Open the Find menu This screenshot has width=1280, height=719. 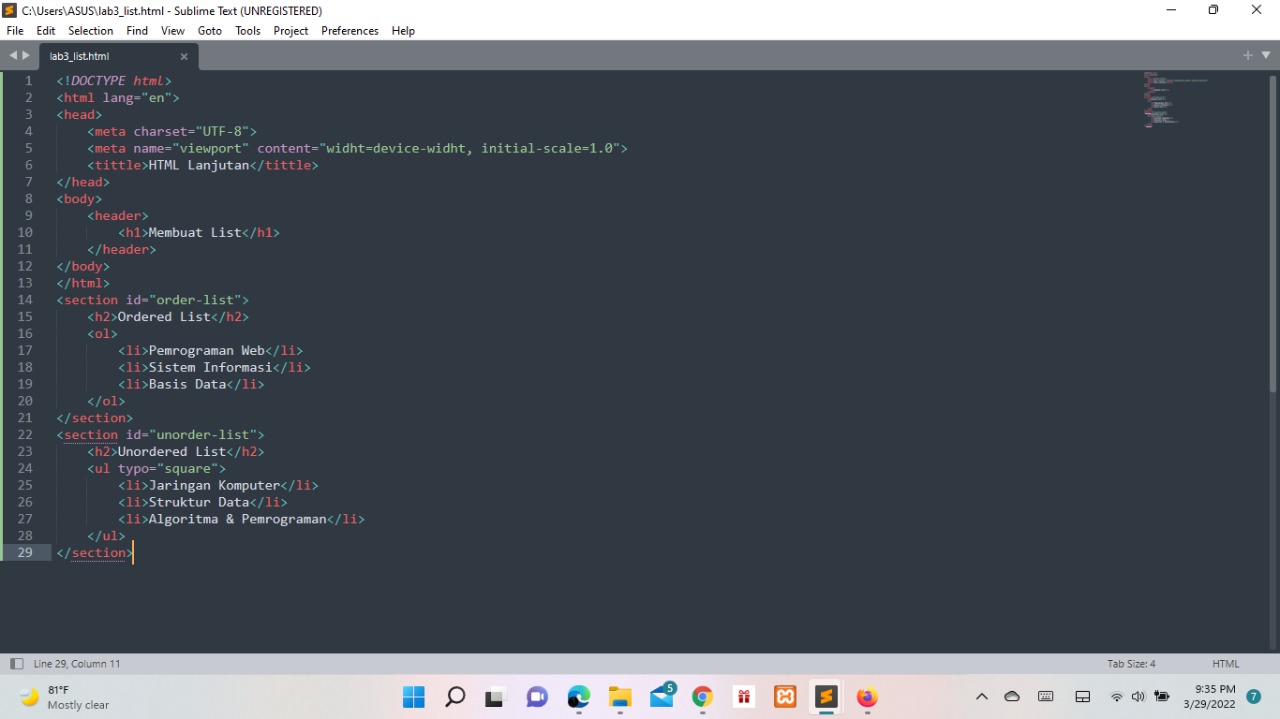(x=137, y=31)
